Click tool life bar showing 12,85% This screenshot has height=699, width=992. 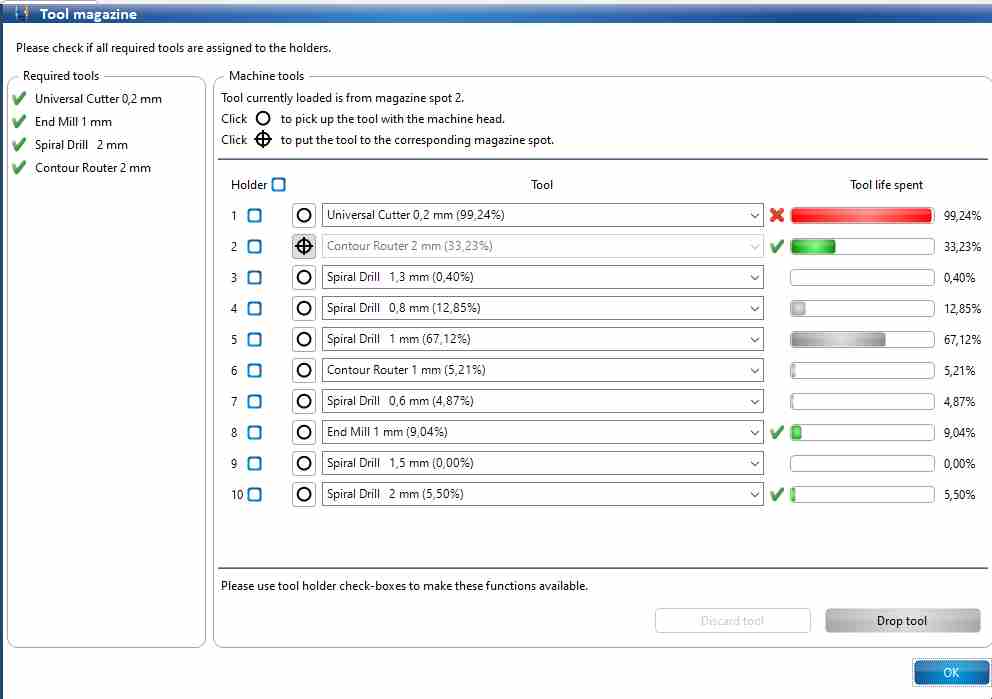pyautogui.click(x=862, y=308)
